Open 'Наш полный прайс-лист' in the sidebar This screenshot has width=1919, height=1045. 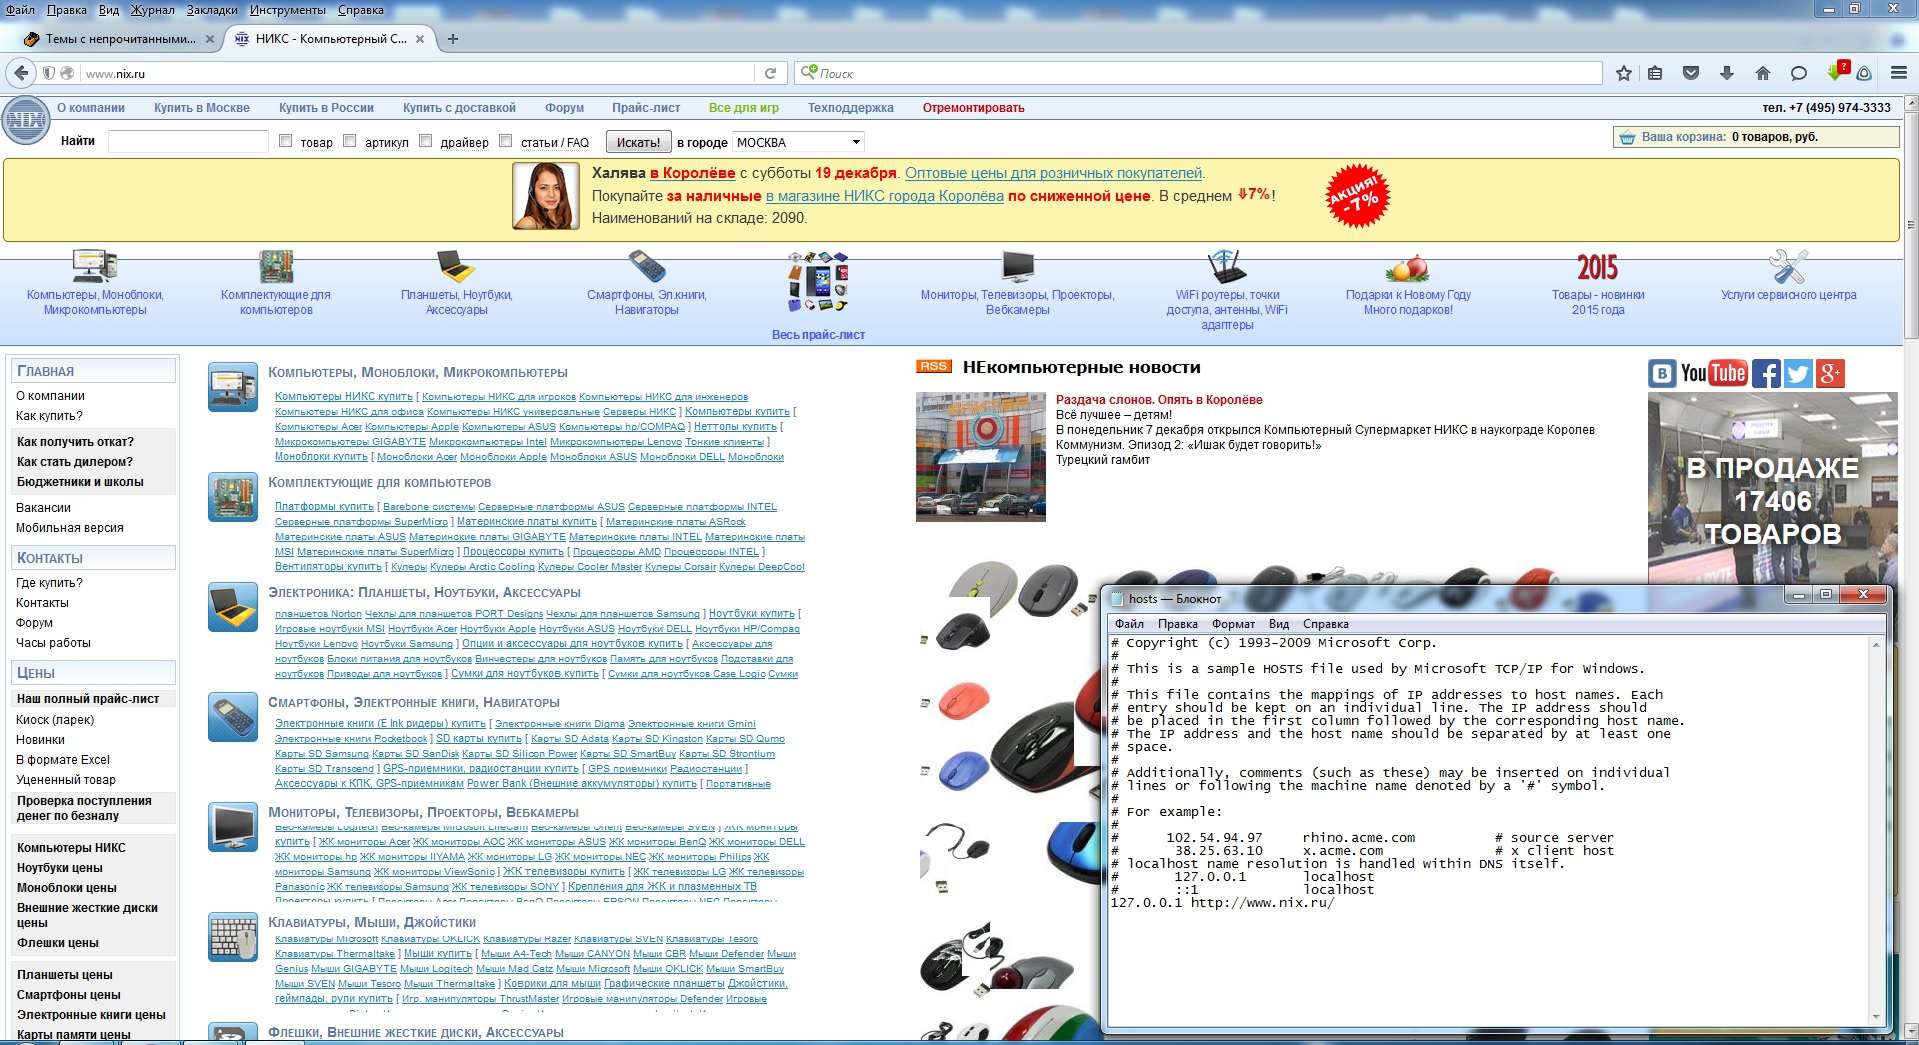click(88, 699)
